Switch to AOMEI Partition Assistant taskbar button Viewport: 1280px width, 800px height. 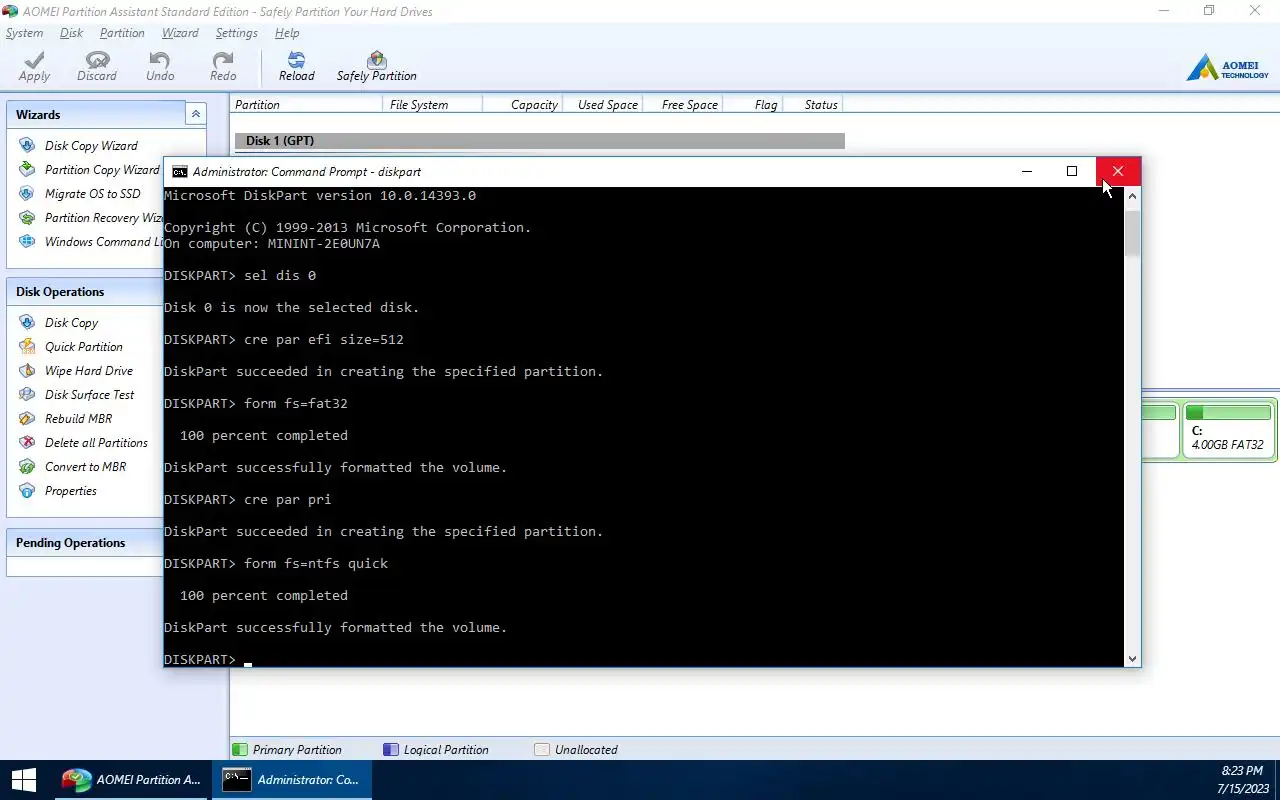131,780
